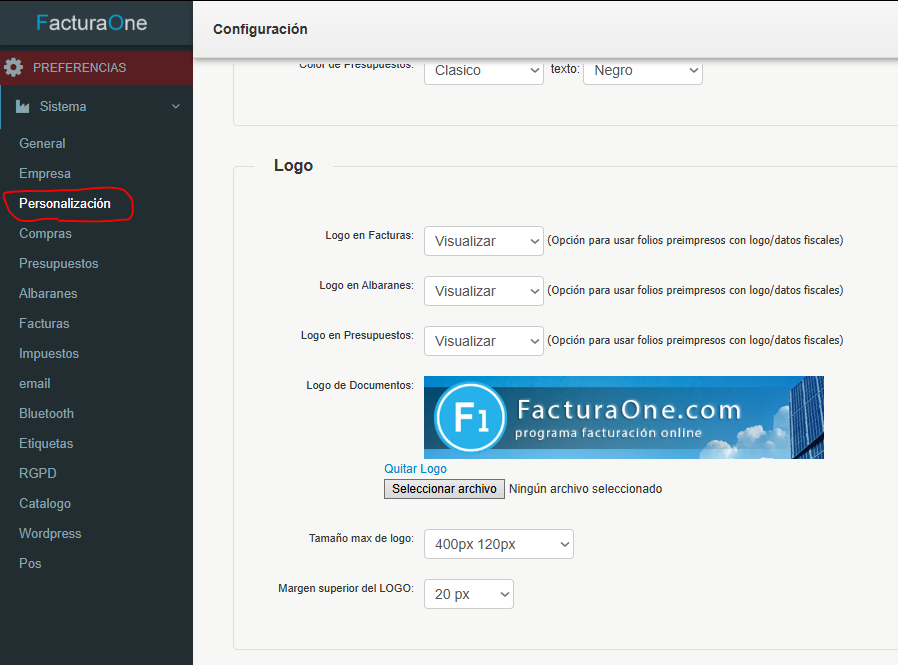Open the Presupuestos section
Viewport: 898px width, 665px height.
pyautogui.click(x=58, y=263)
